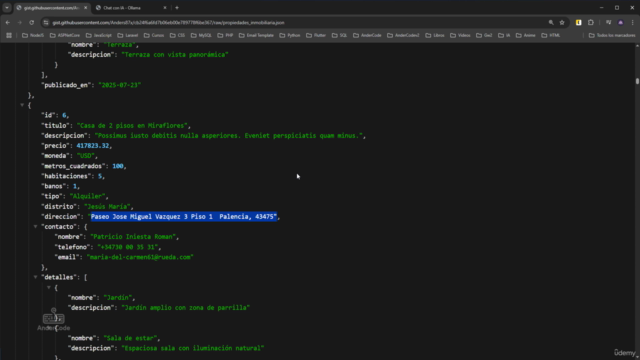
Task: Open the JavaScript bookmark folder
Action: [98, 36]
